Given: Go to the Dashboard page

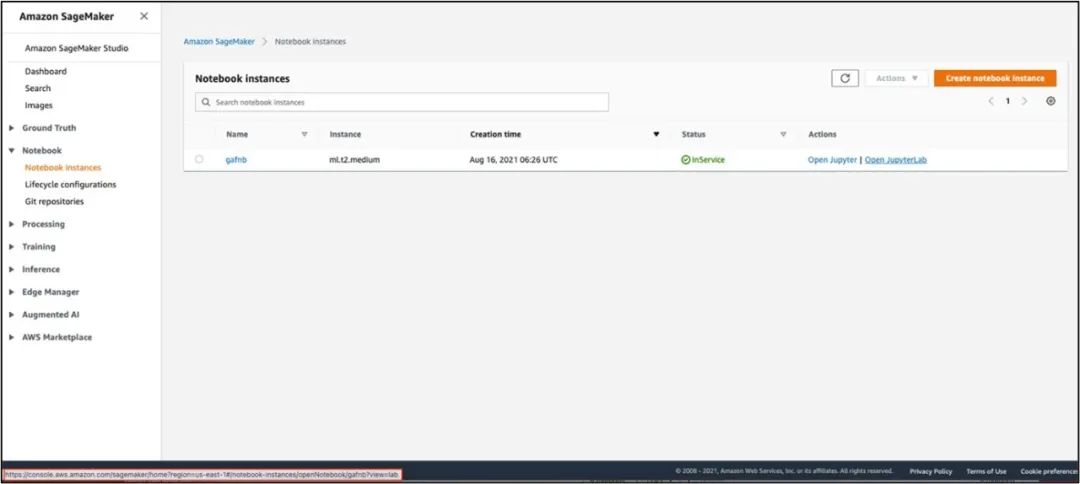Looking at the screenshot, I should [x=45, y=72].
